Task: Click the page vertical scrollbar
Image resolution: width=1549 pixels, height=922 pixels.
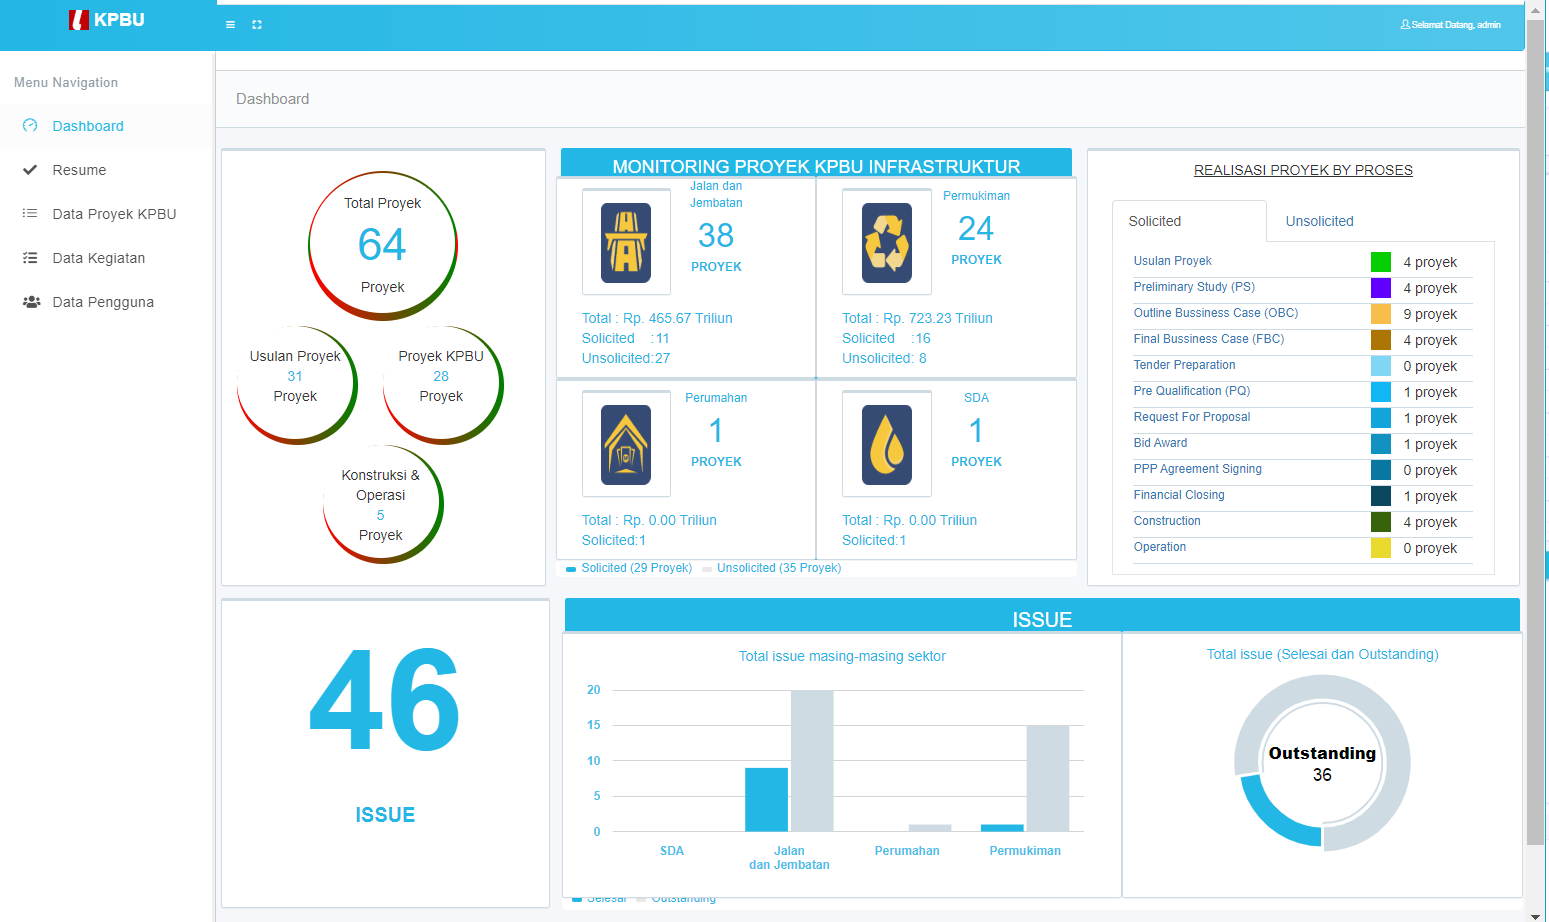Action: click(1535, 430)
